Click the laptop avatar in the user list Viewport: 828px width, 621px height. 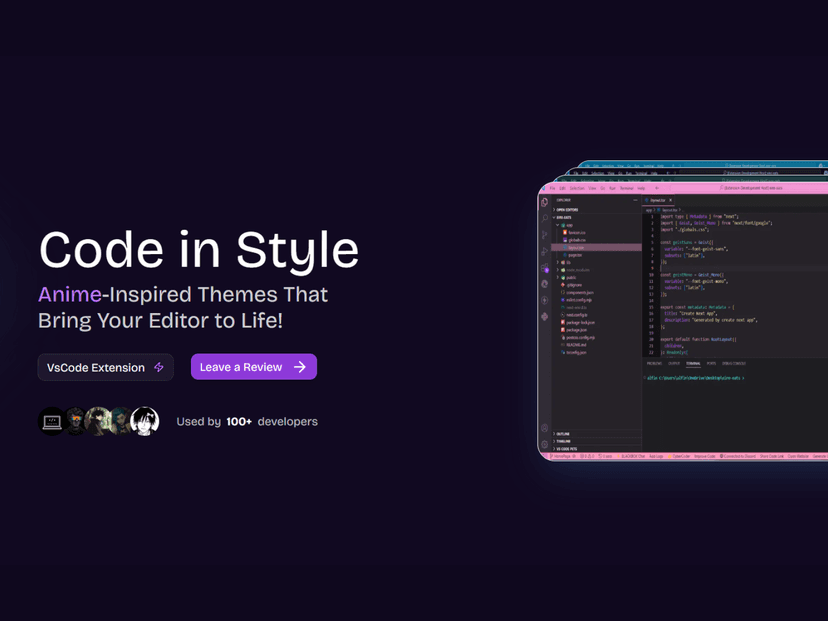click(x=52, y=421)
